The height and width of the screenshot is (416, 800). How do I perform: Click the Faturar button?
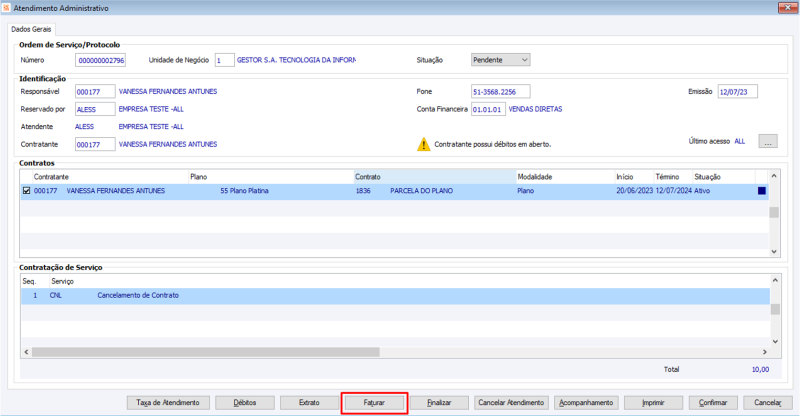374,403
